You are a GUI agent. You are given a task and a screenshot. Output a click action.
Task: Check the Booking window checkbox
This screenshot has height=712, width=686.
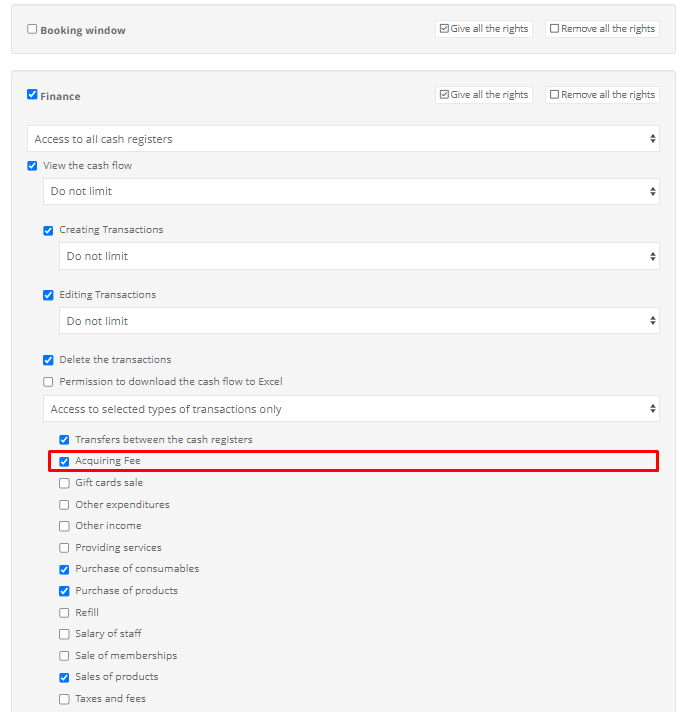[32, 30]
